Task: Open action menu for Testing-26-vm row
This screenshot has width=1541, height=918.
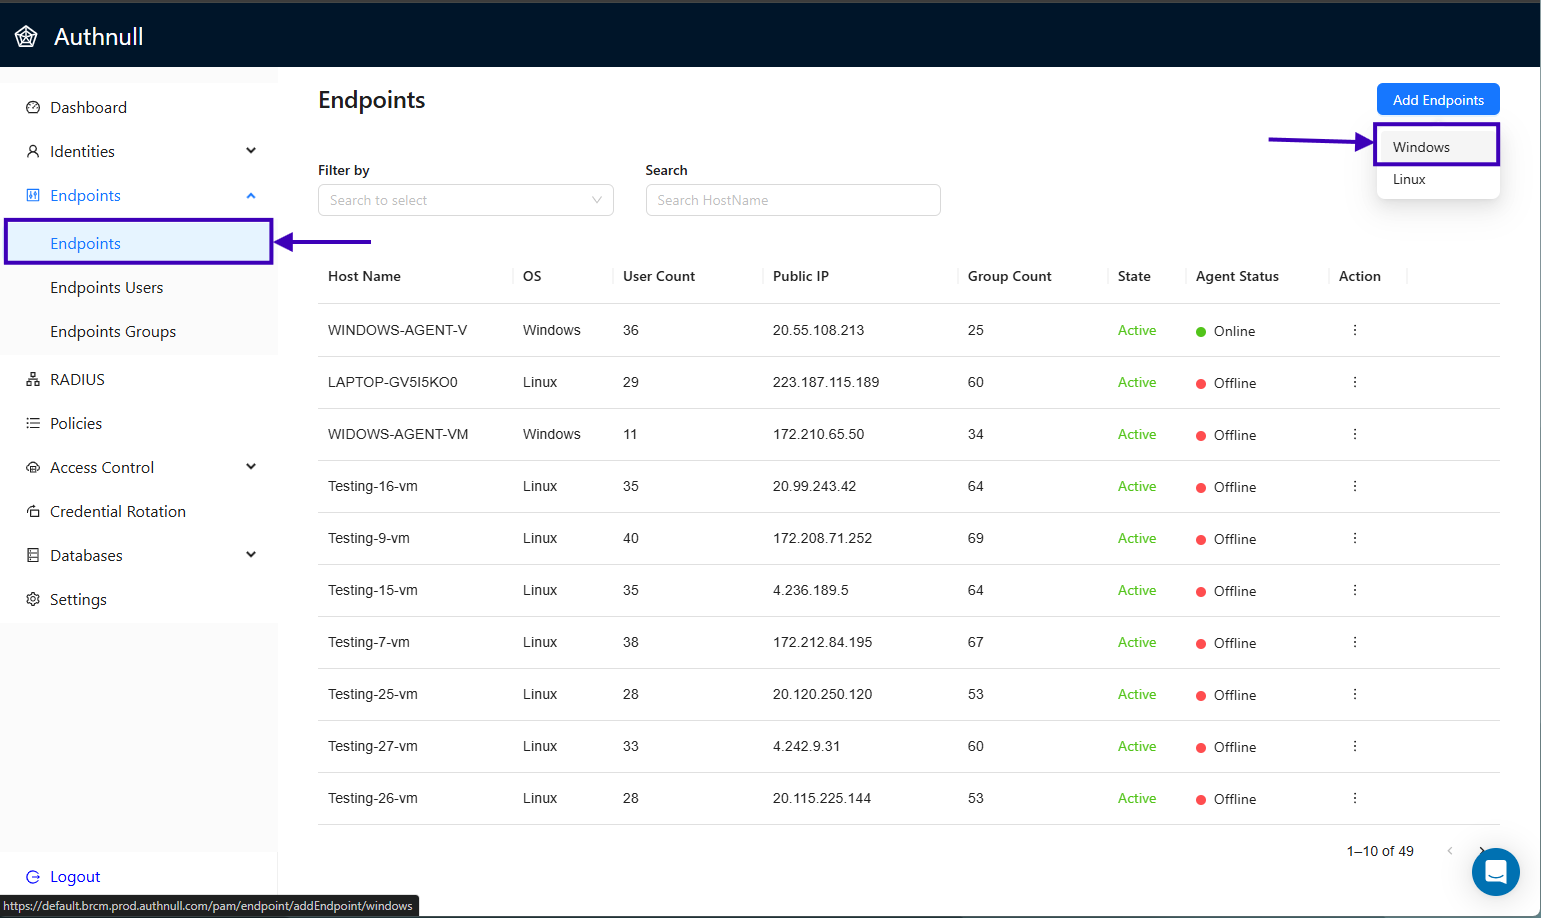Action: click(1354, 798)
